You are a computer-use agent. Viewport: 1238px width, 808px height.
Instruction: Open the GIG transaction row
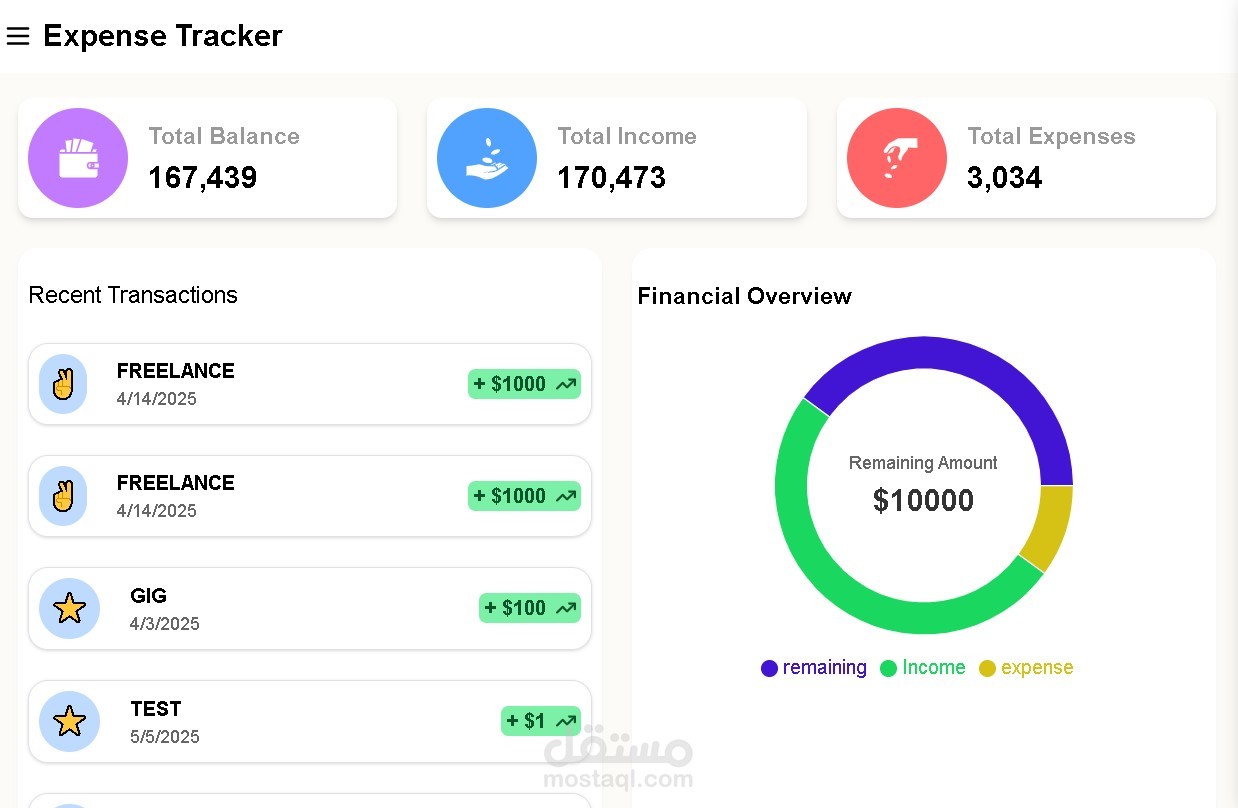pos(310,608)
